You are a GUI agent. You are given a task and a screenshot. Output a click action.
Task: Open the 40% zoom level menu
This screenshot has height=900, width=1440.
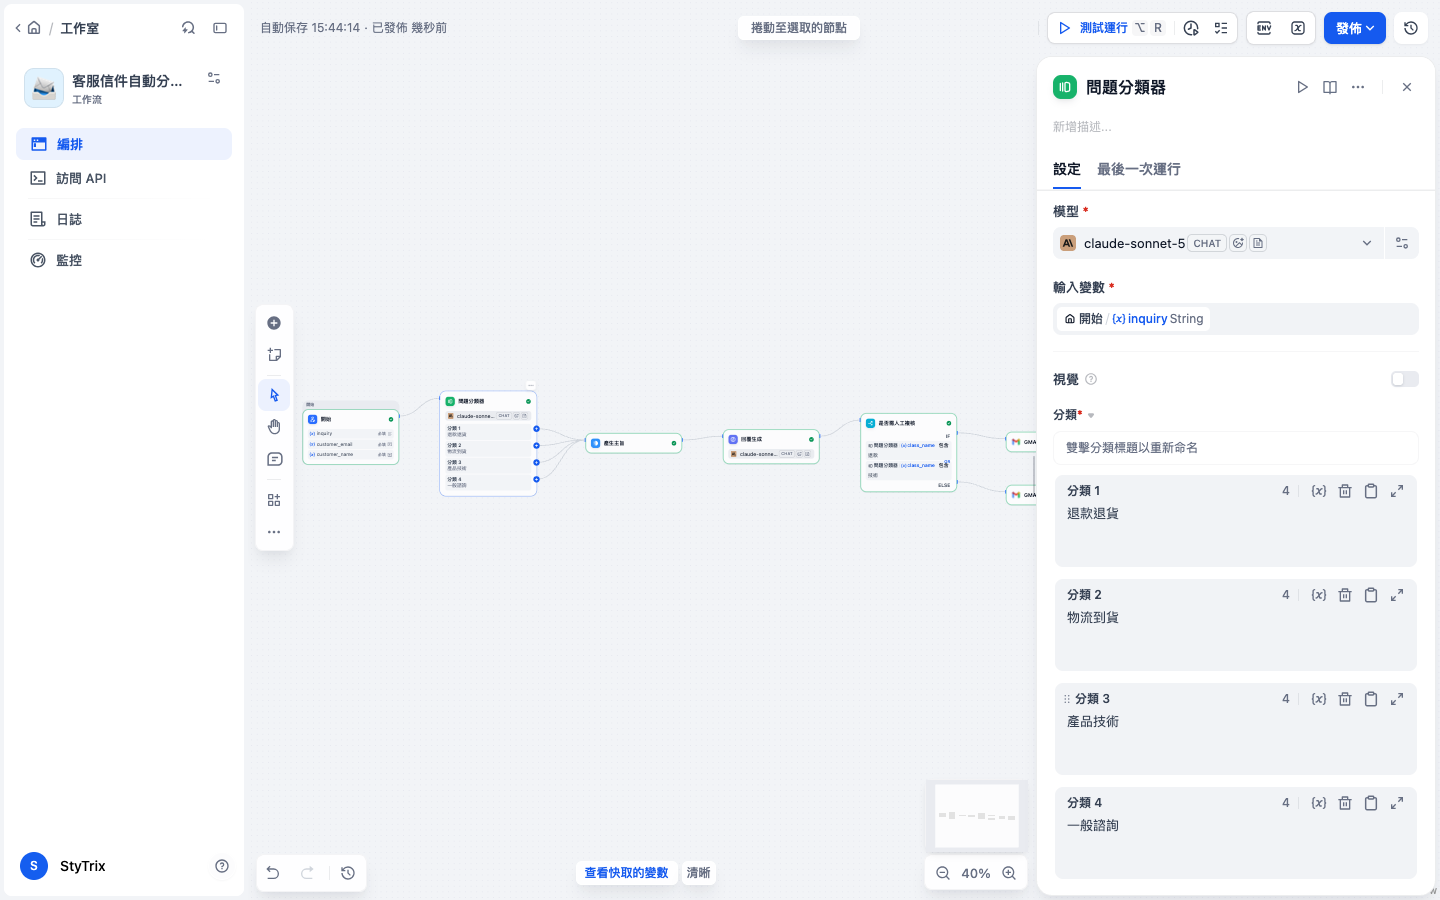976,873
